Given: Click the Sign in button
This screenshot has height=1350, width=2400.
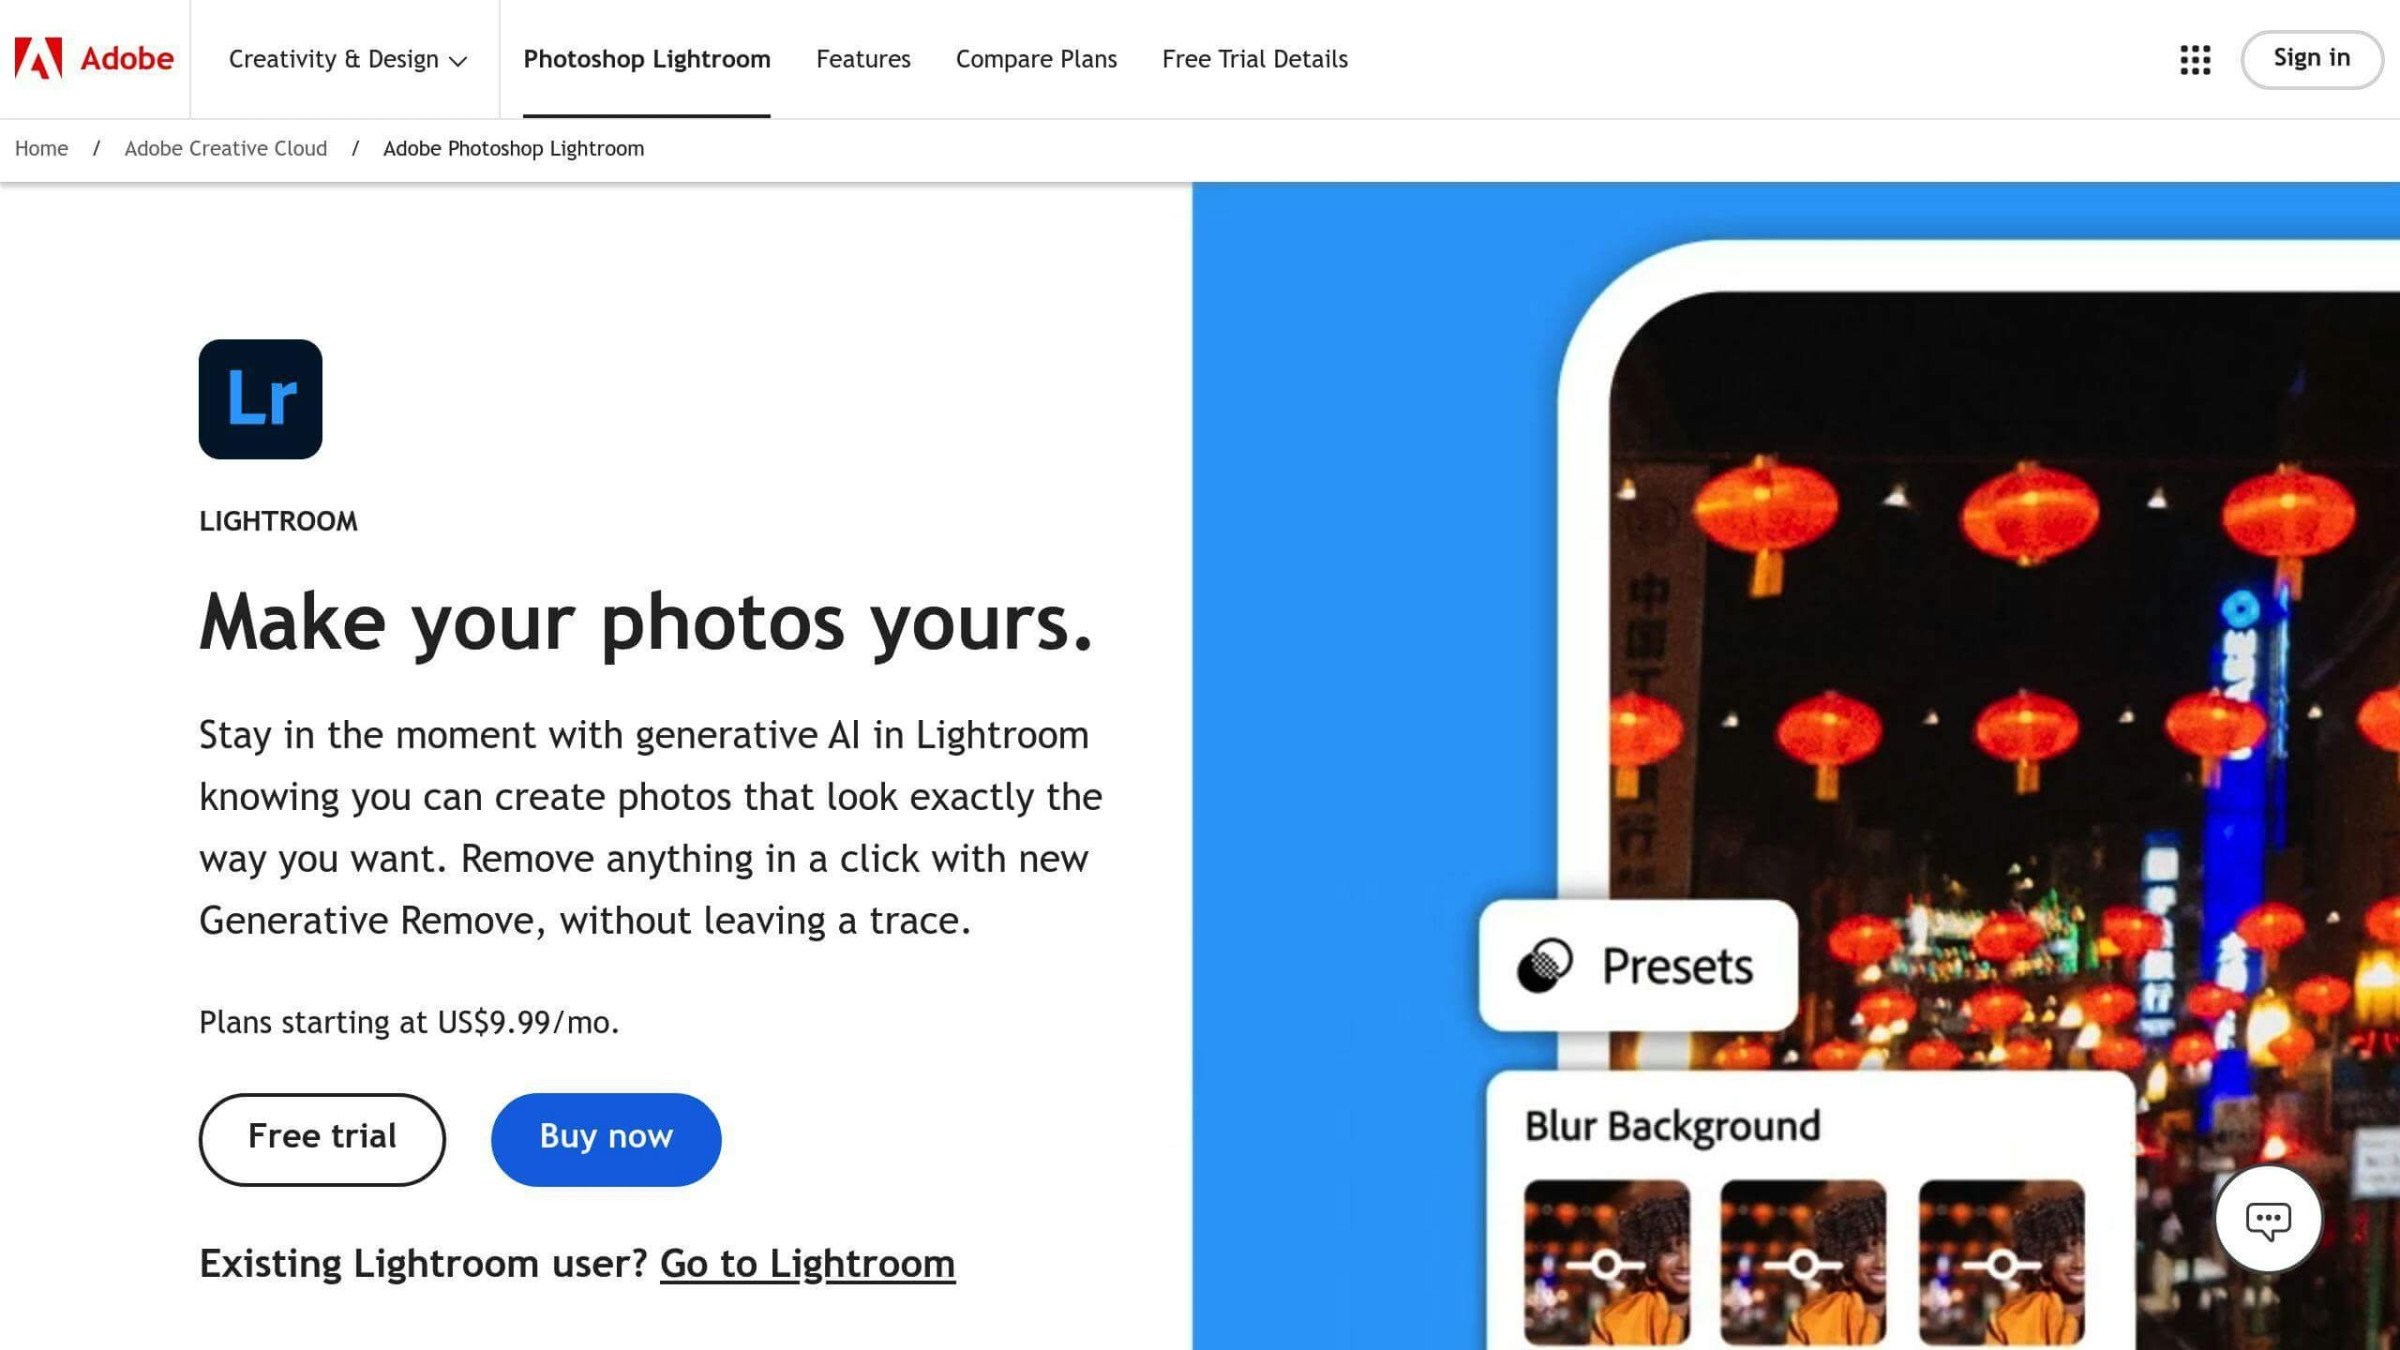Looking at the screenshot, I should [x=2311, y=59].
